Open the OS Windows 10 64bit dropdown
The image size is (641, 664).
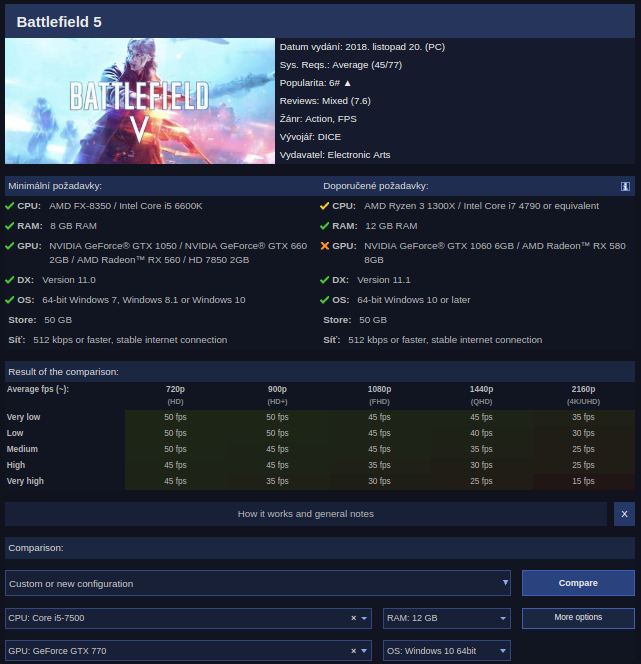(x=447, y=651)
